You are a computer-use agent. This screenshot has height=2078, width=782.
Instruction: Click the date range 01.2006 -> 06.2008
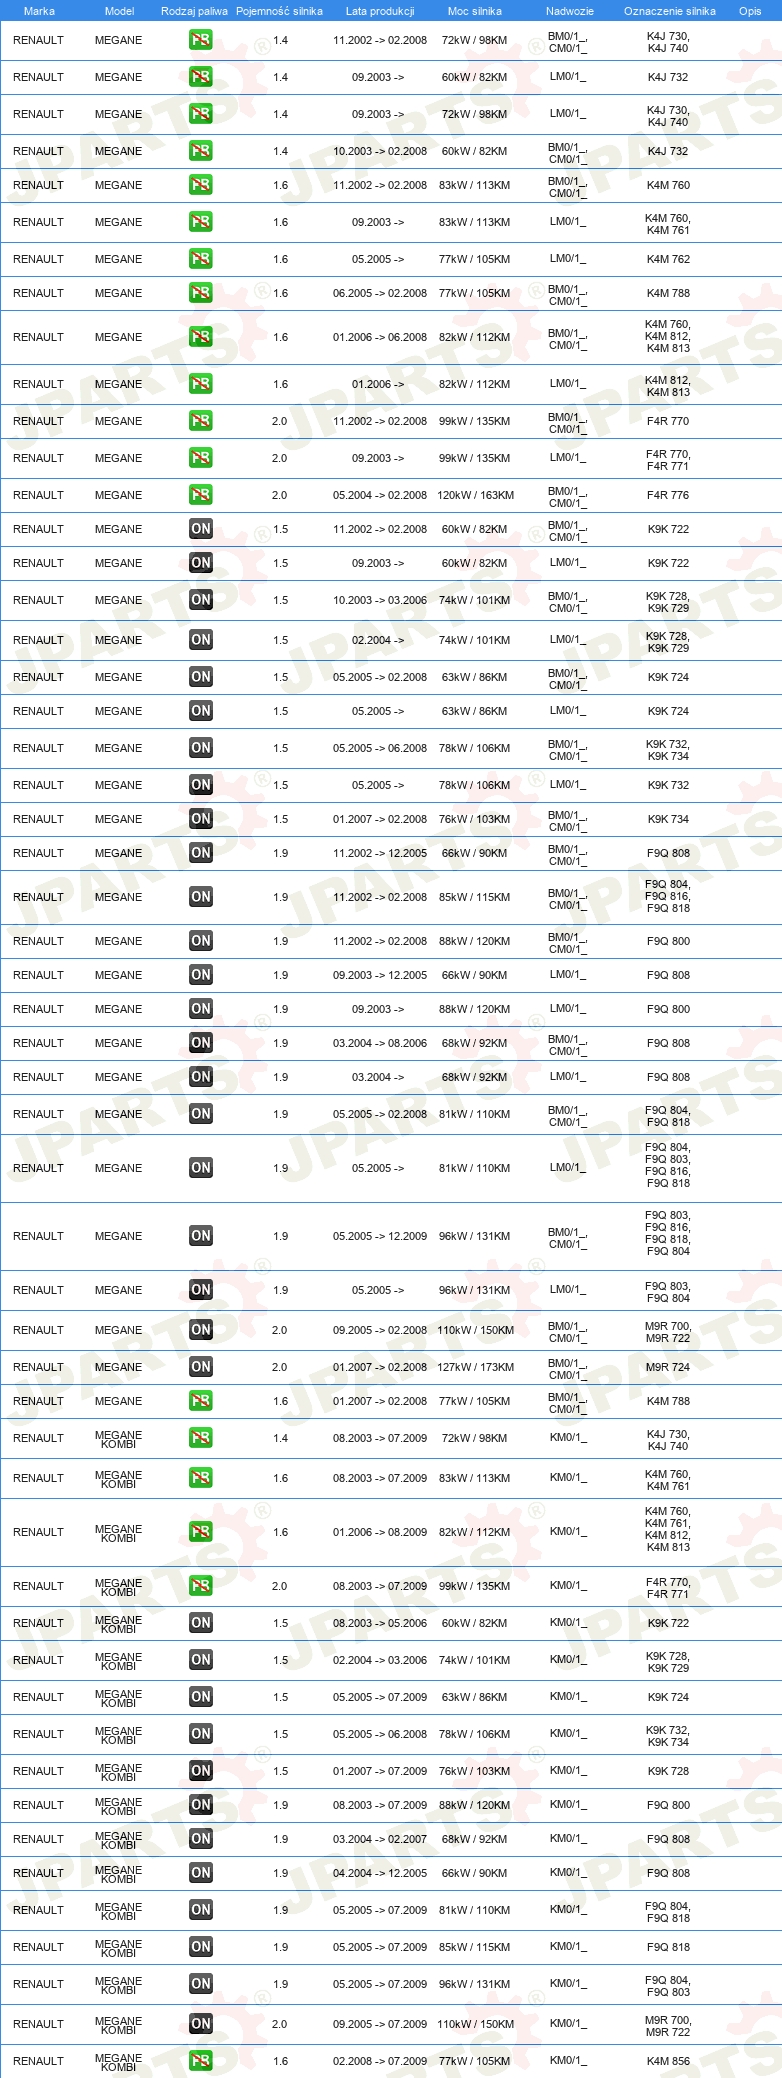point(380,337)
